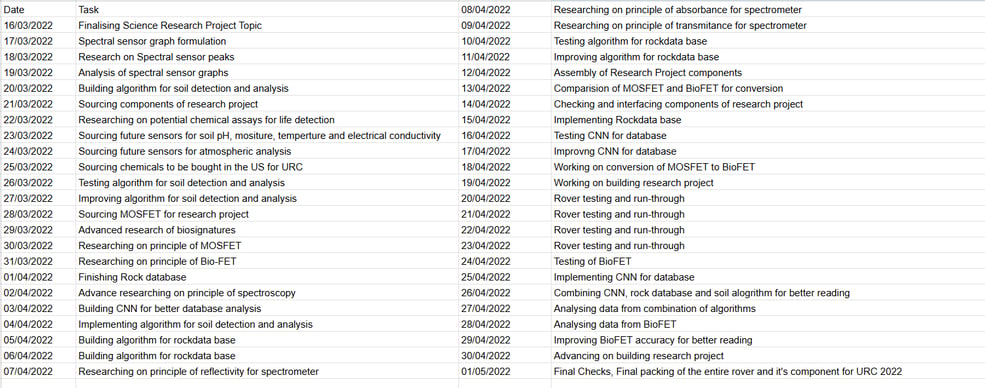Click the Spectral sensor graph formulation cell
This screenshot has height=388, width=985.
(x=267, y=41)
